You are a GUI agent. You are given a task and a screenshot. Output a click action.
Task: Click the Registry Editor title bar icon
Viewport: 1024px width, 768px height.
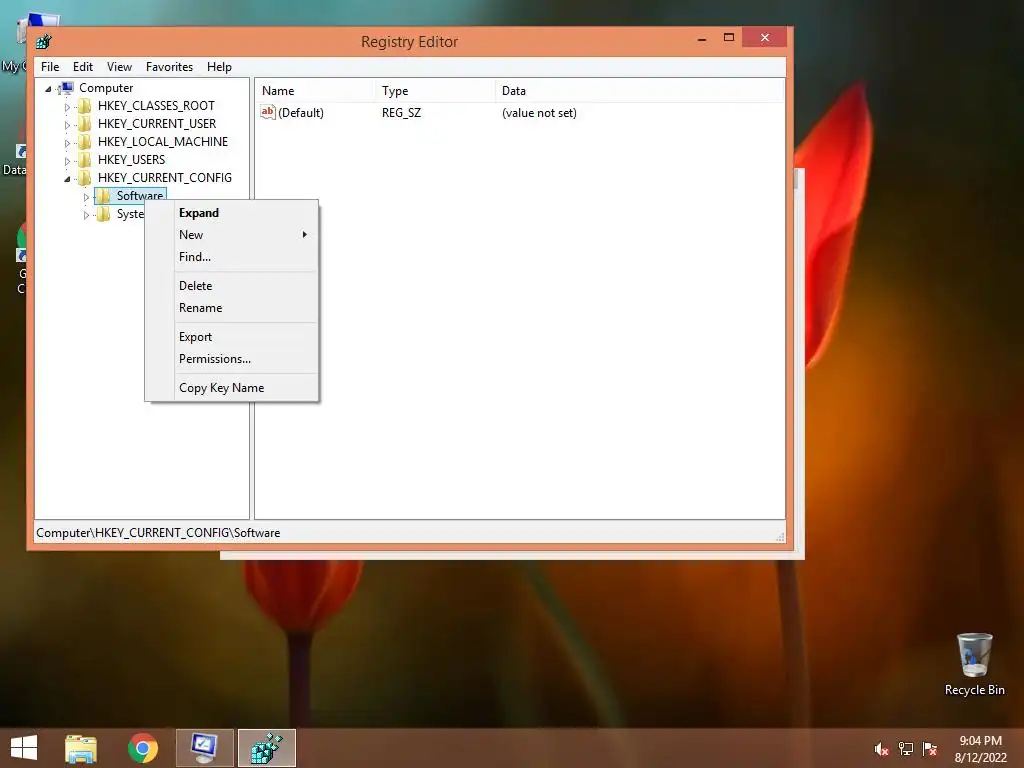click(x=44, y=42)
